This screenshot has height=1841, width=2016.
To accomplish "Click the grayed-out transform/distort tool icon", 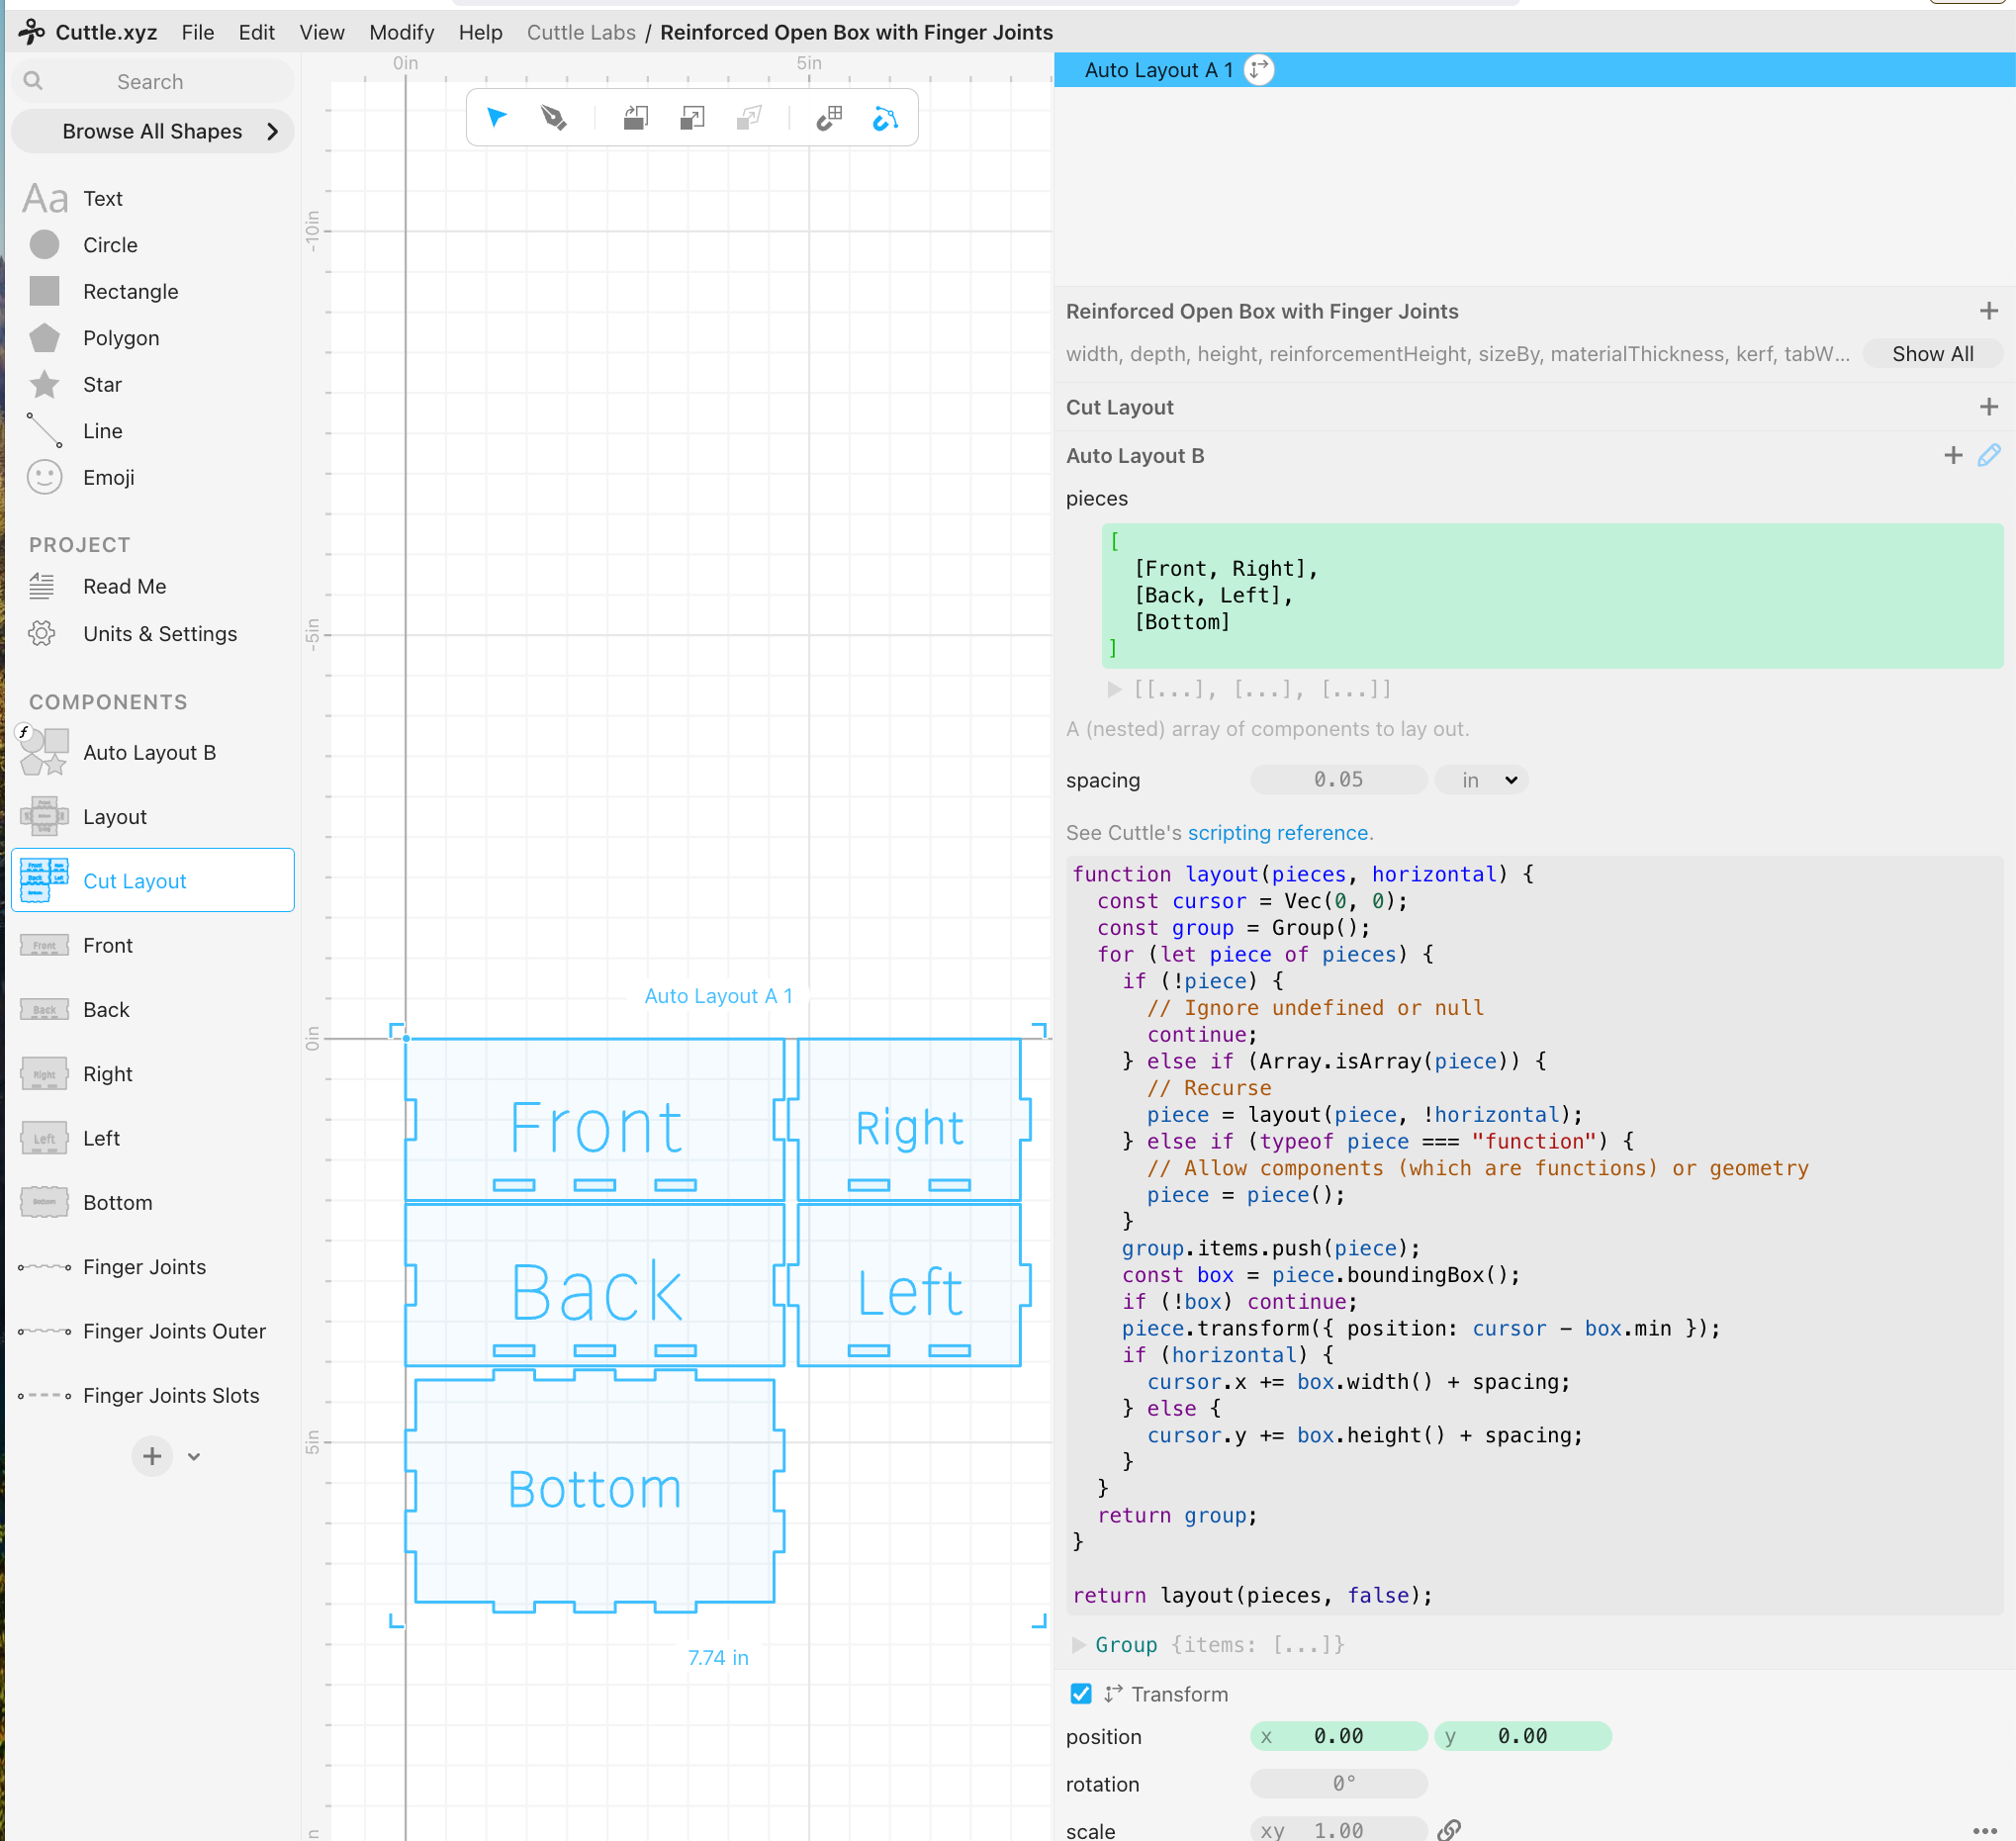I will (x=749, y=118).
